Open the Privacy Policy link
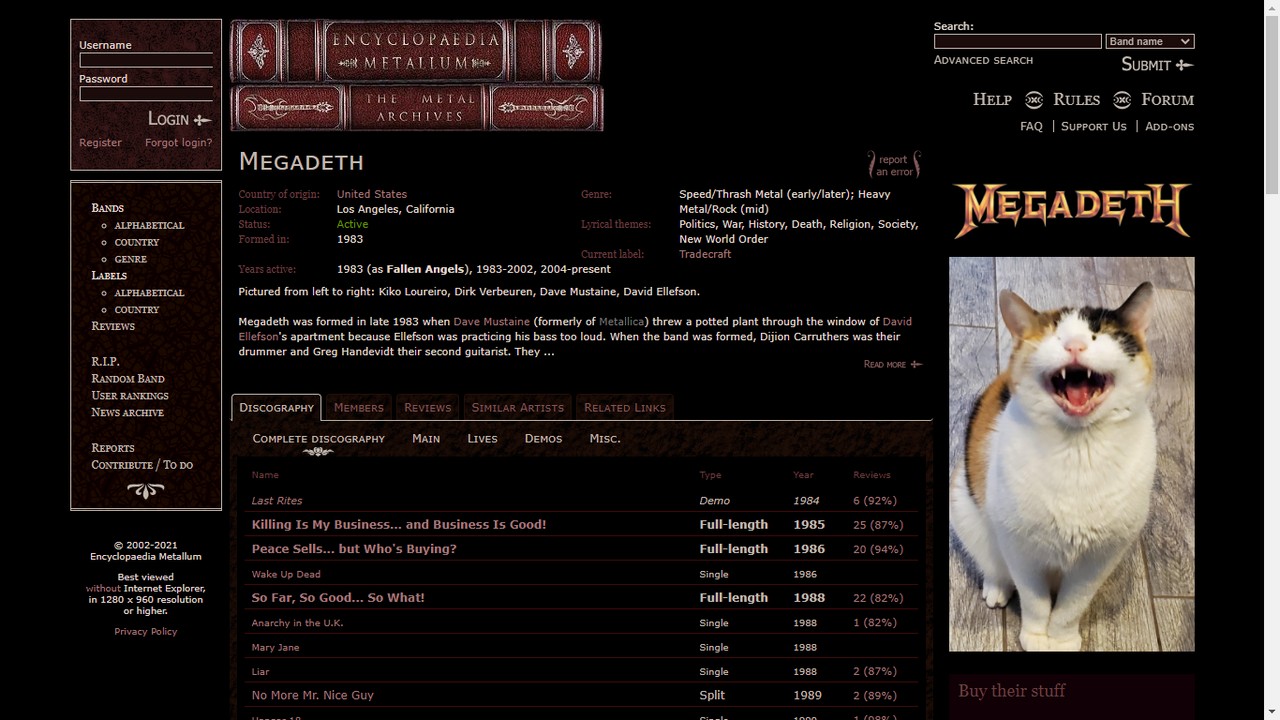The image size is (1280, 720). pos(146,632)
